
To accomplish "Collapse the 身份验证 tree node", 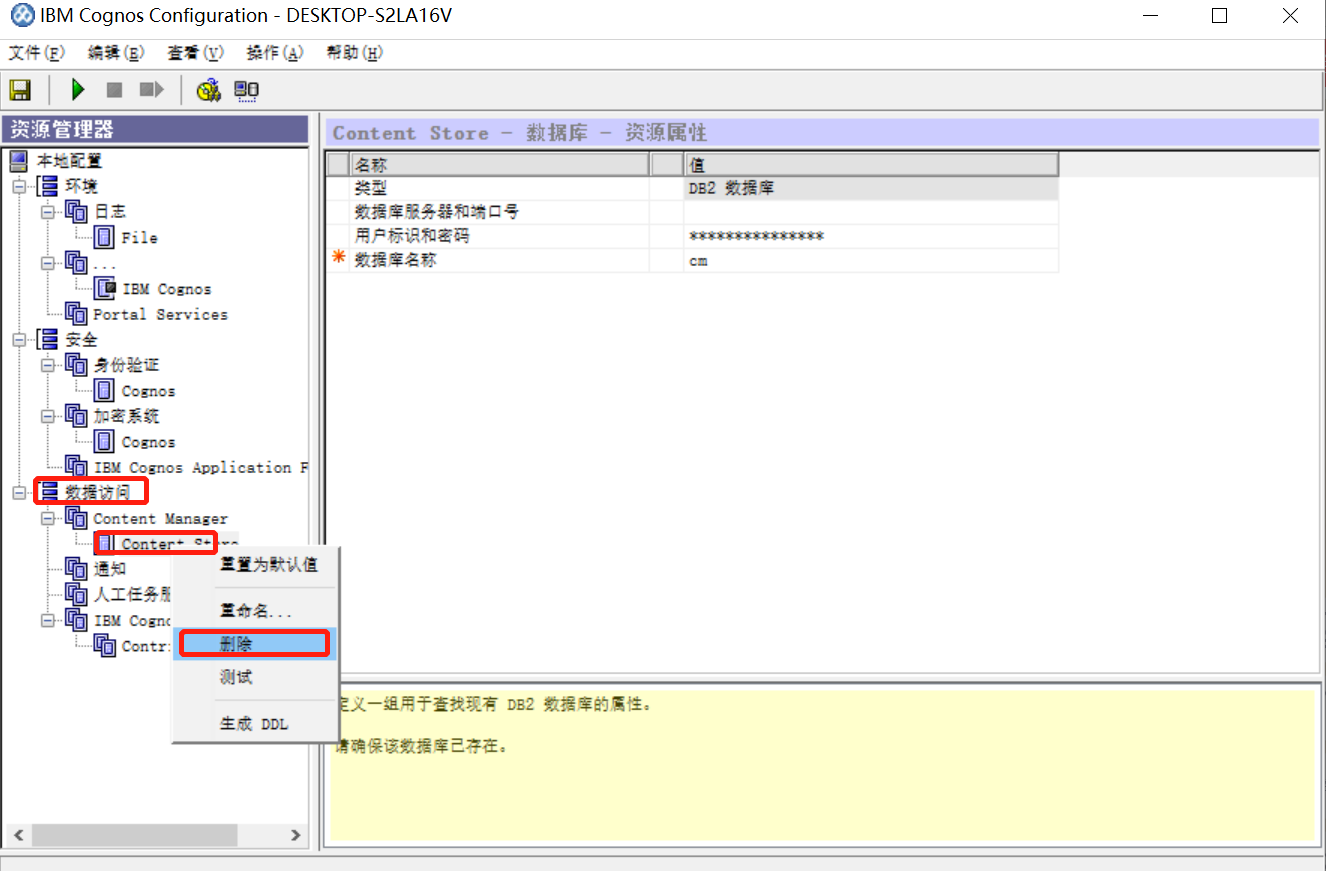I will (x=47, y=365).
